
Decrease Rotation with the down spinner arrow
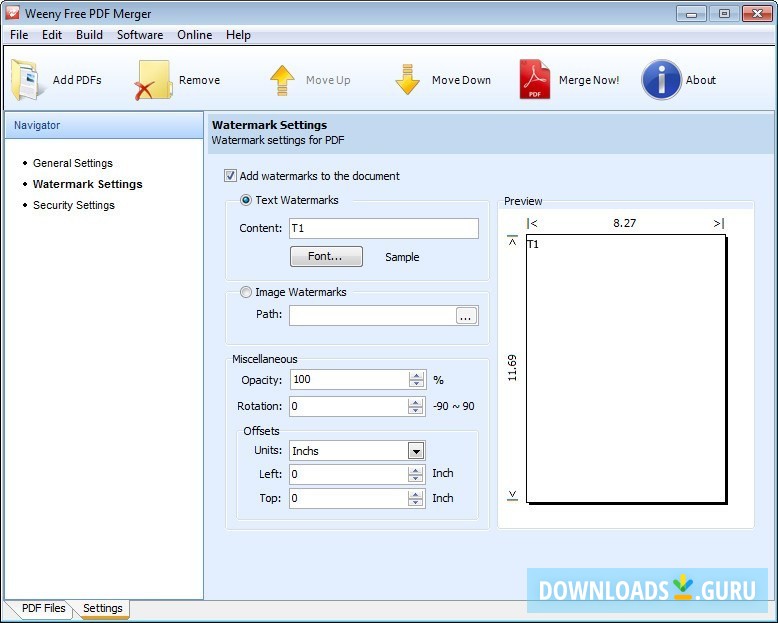416,411
